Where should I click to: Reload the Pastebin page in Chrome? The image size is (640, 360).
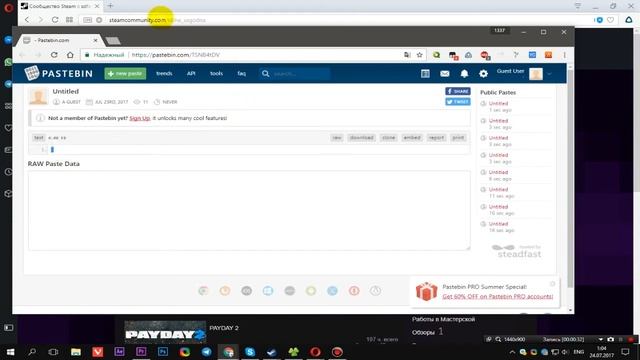pyautogui.click(x=54, y=55)
